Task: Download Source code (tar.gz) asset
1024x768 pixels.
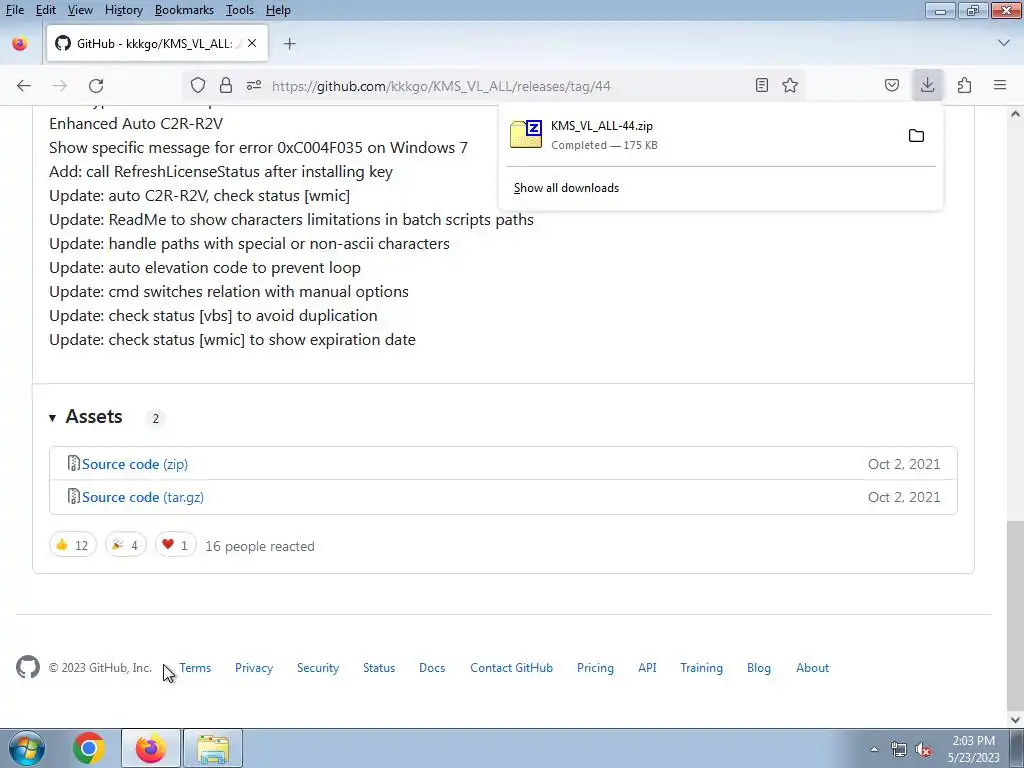Action: click(x=142, y=498)
